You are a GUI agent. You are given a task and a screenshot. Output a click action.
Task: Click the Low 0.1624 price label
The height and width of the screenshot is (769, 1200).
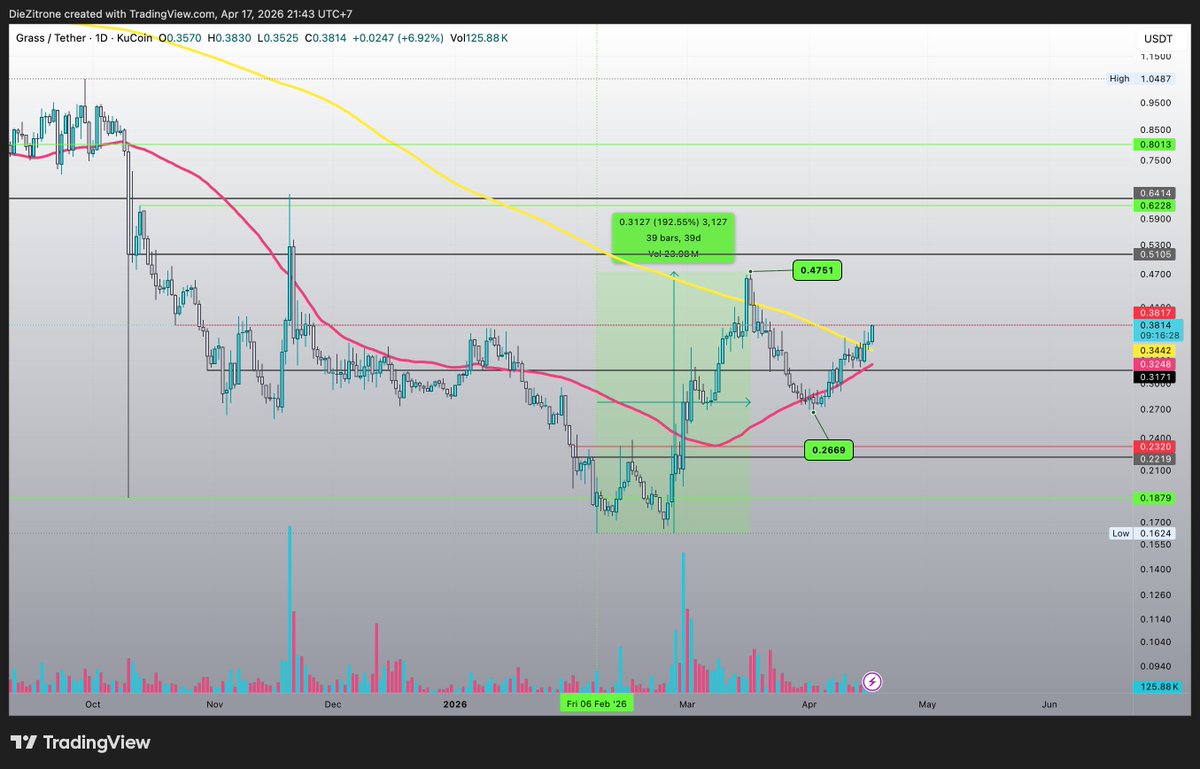click(x=1144, y=533)
